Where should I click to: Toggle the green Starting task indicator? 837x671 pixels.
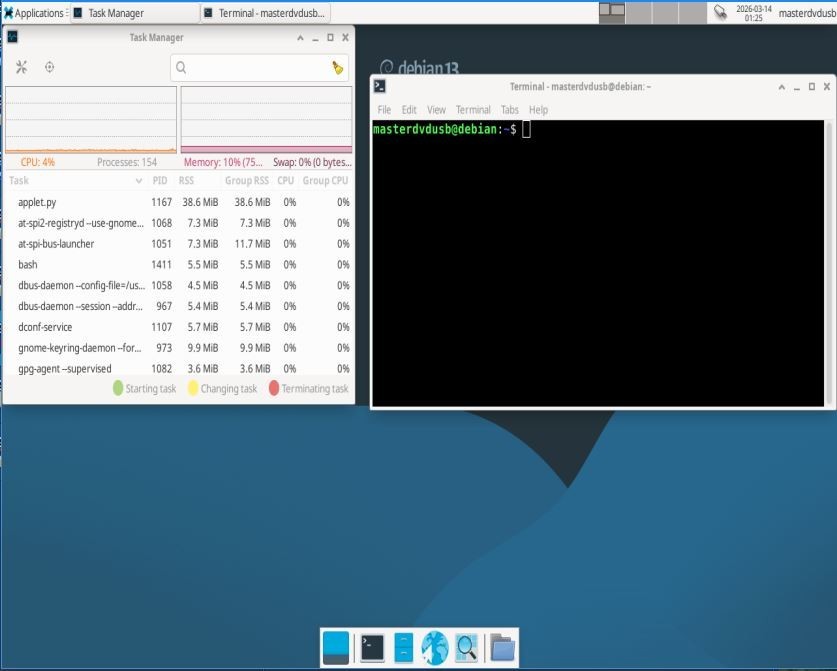118,388
